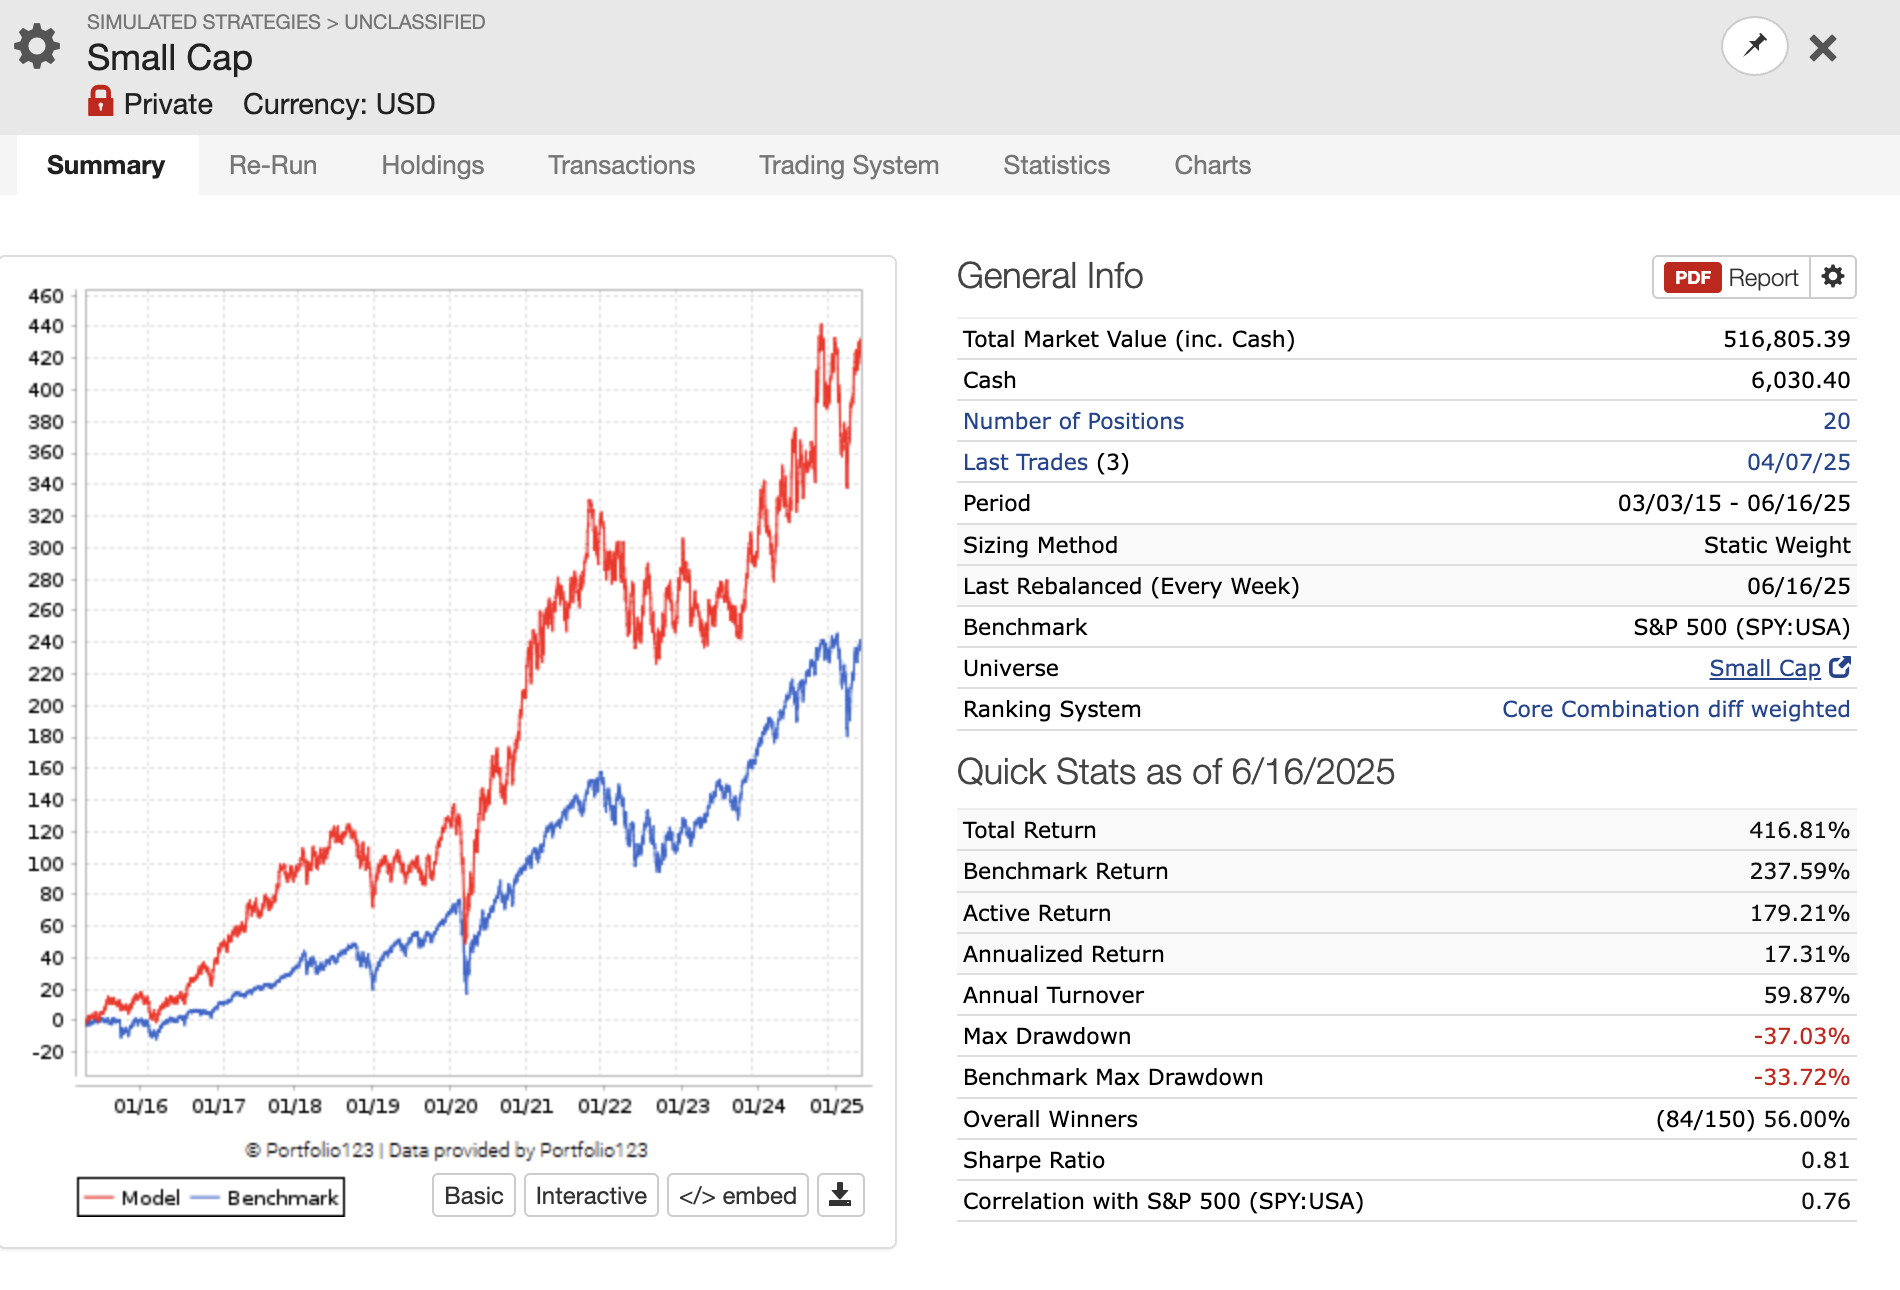
Task: View the Statistics tab
Action: [x=1056, y=165]
